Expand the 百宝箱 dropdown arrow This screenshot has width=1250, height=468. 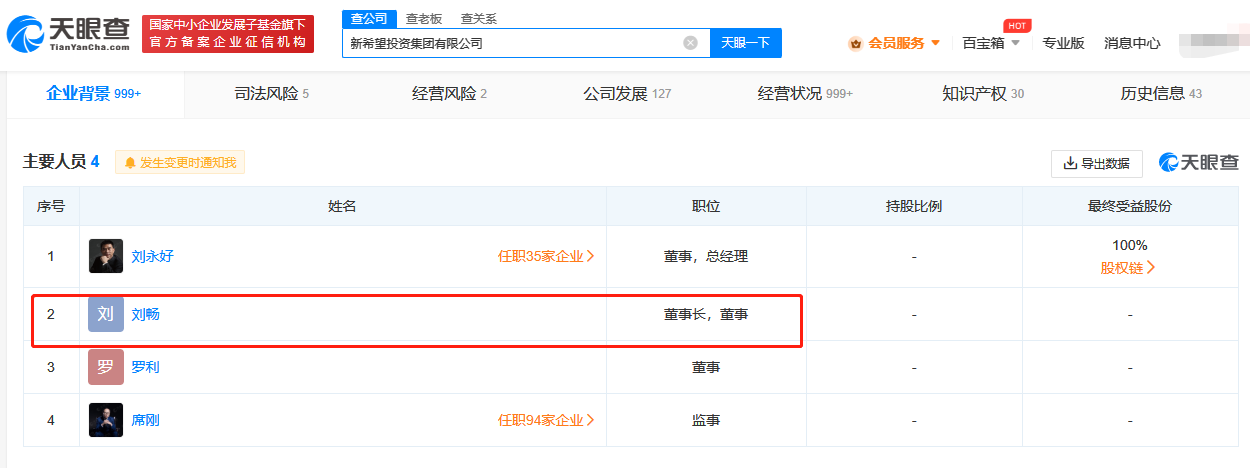(1016, 43)
